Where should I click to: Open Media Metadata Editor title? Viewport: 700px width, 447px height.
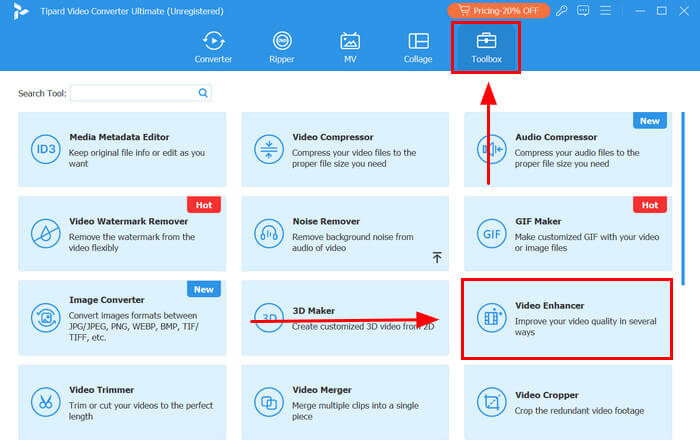(119, 137)
